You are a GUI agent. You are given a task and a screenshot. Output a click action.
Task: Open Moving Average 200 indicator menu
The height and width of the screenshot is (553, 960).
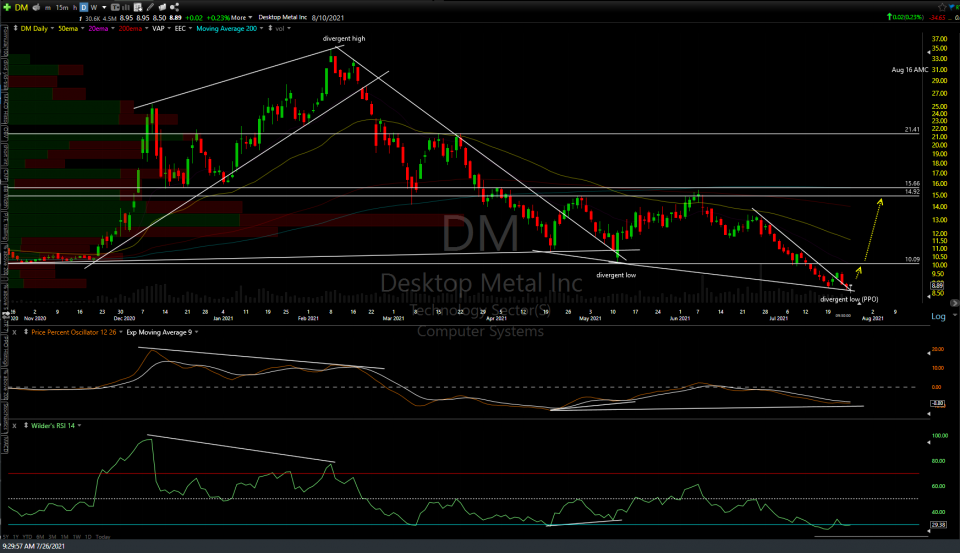[230, 28]
